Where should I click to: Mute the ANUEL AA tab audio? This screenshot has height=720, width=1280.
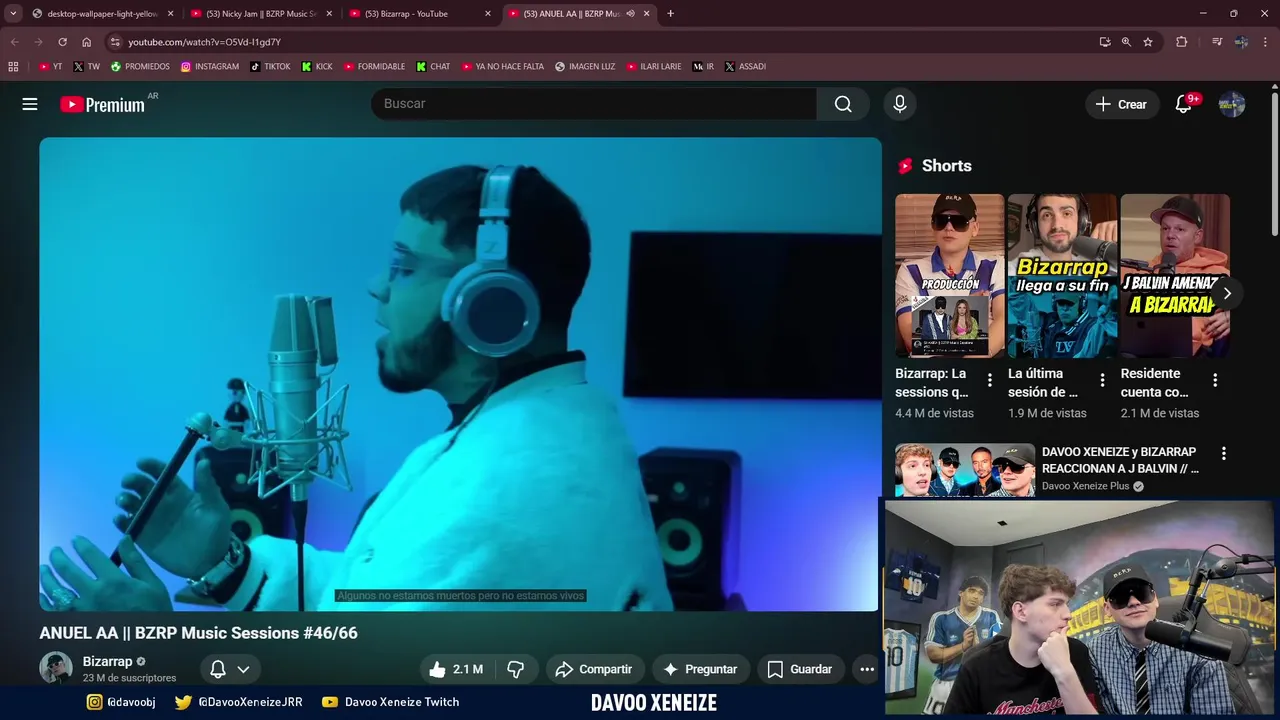point(631,14)
